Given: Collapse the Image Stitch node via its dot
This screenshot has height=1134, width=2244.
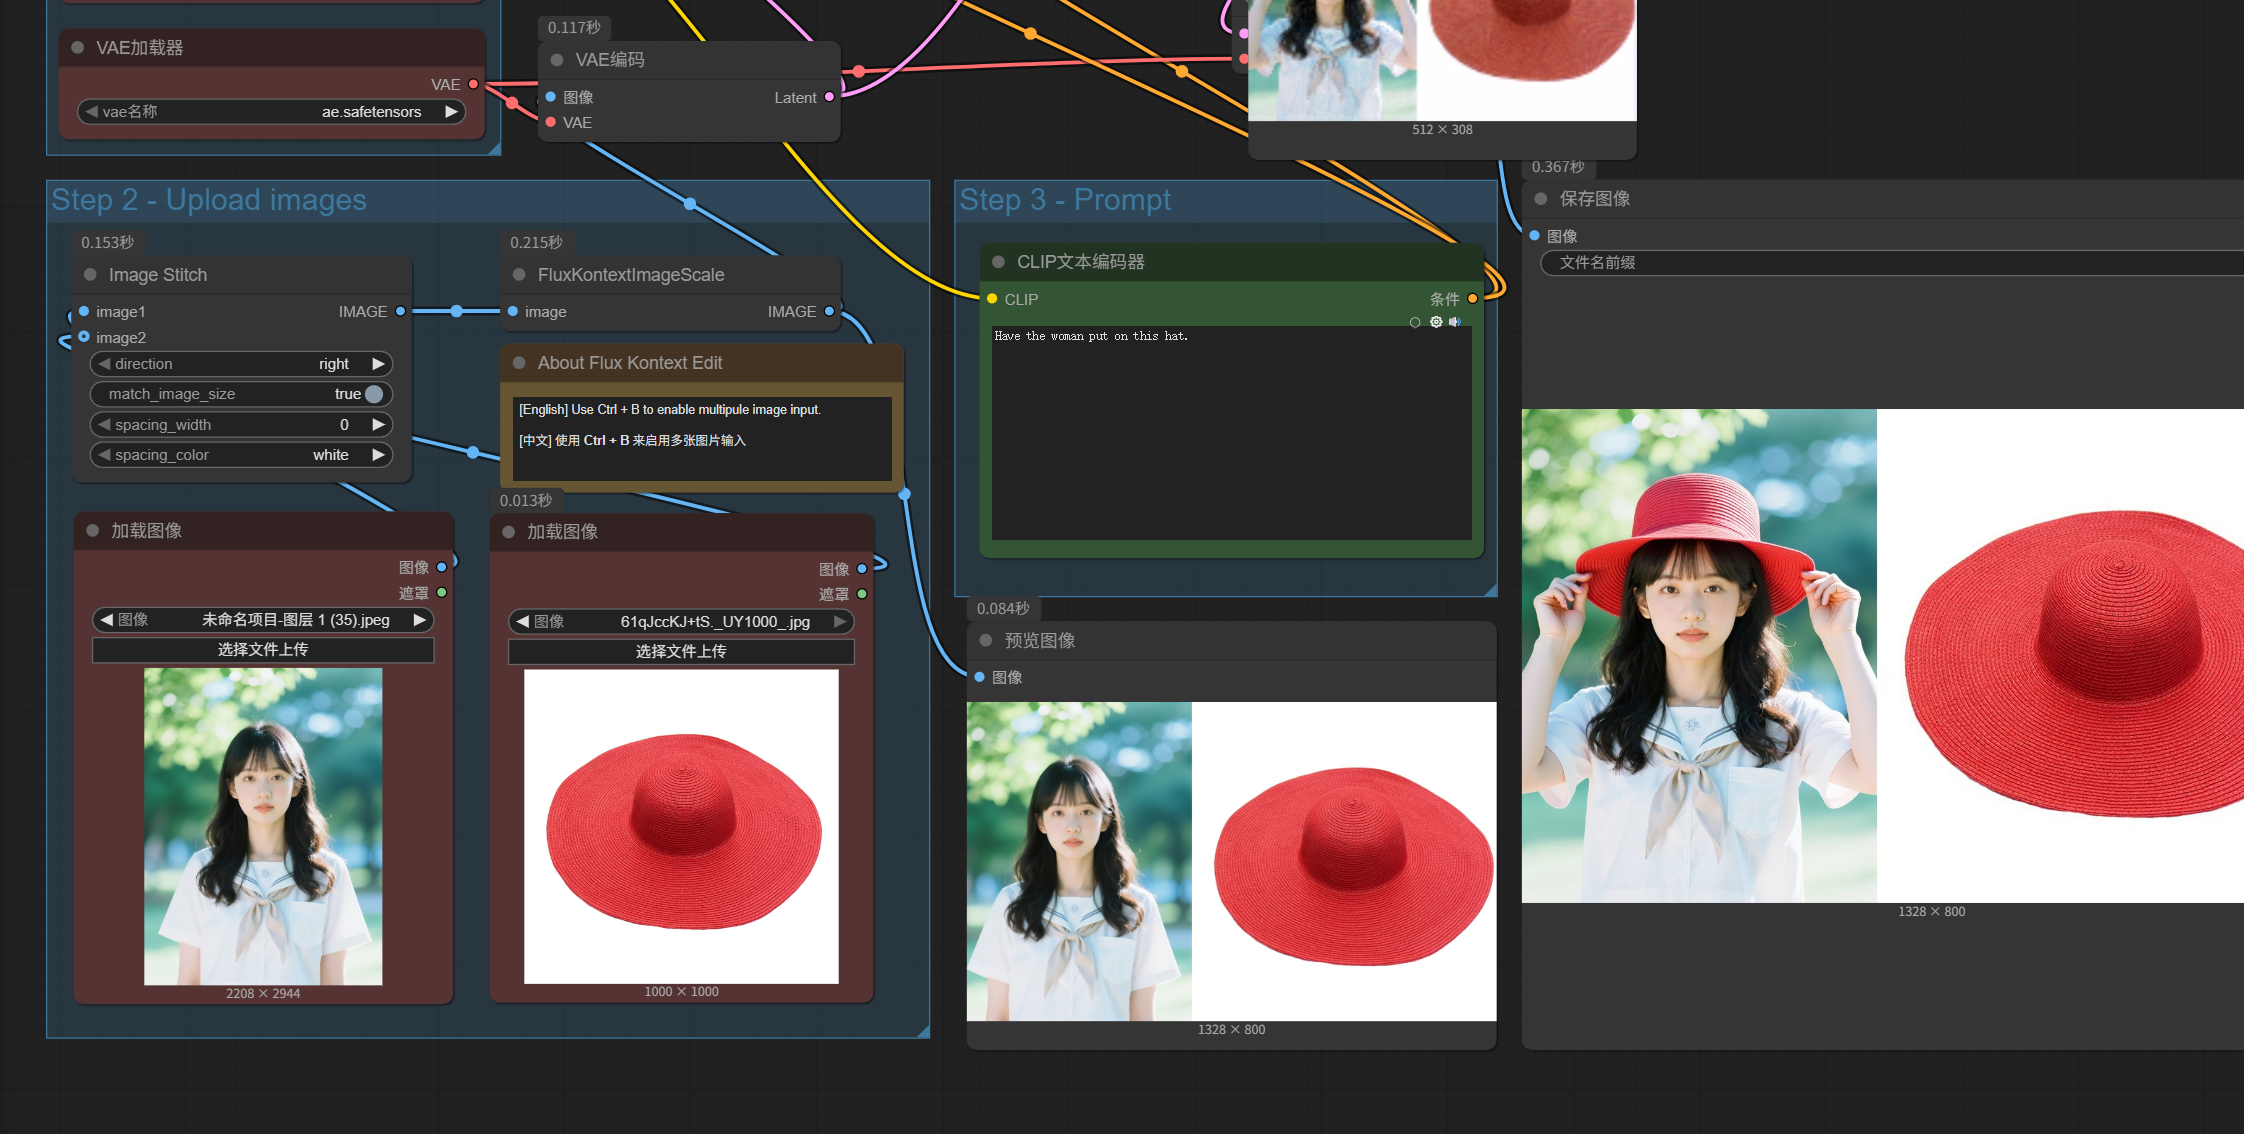Looking at the screenshot, I should tap(90, 275).
